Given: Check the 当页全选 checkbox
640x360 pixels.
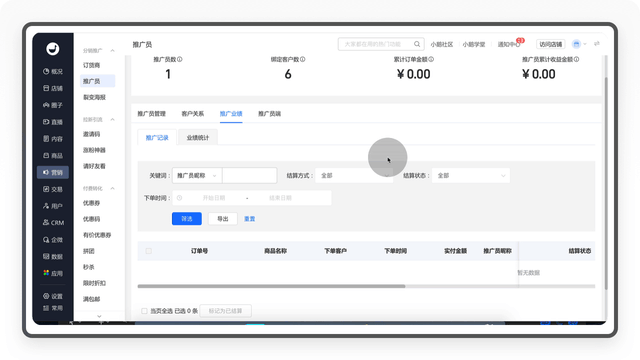Looking at the screenshot, I should tap(144, 311).
